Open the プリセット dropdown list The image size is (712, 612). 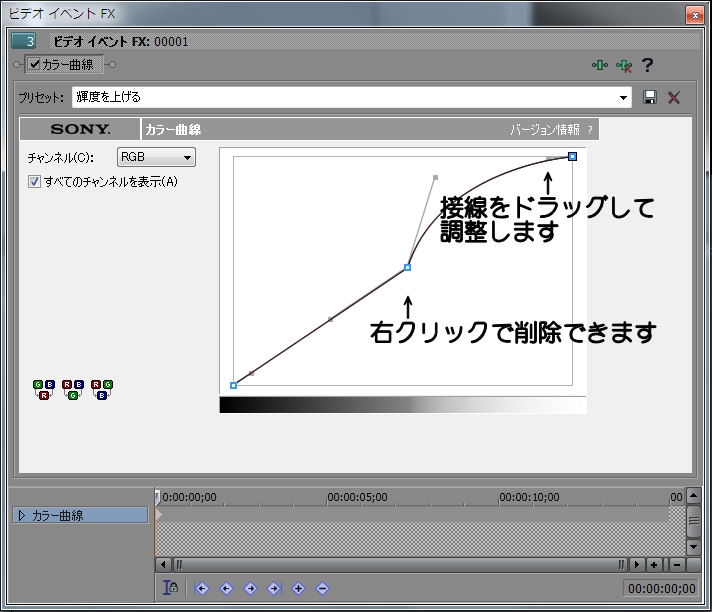coord(624,97)
